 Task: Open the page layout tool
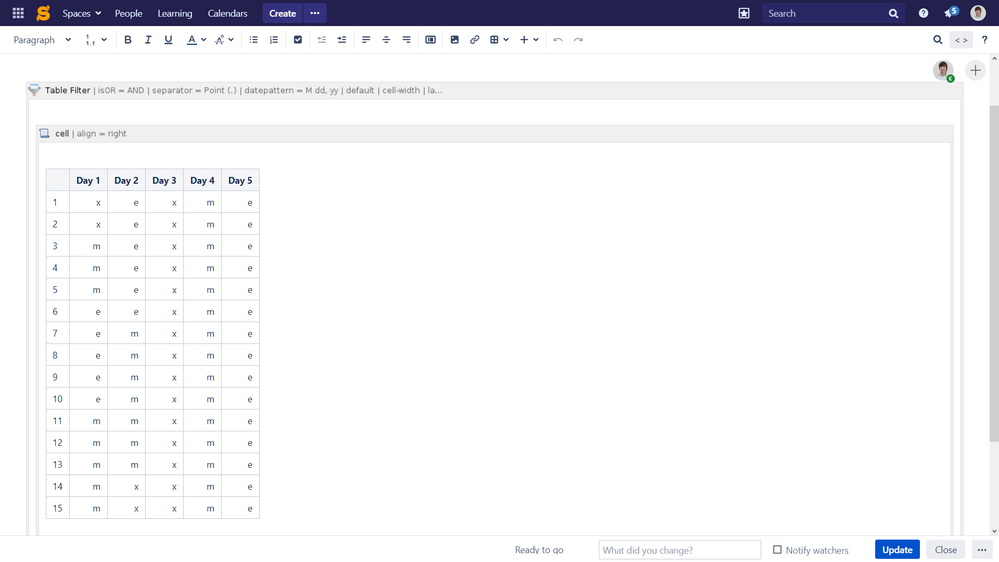click(x=431, y=40)
